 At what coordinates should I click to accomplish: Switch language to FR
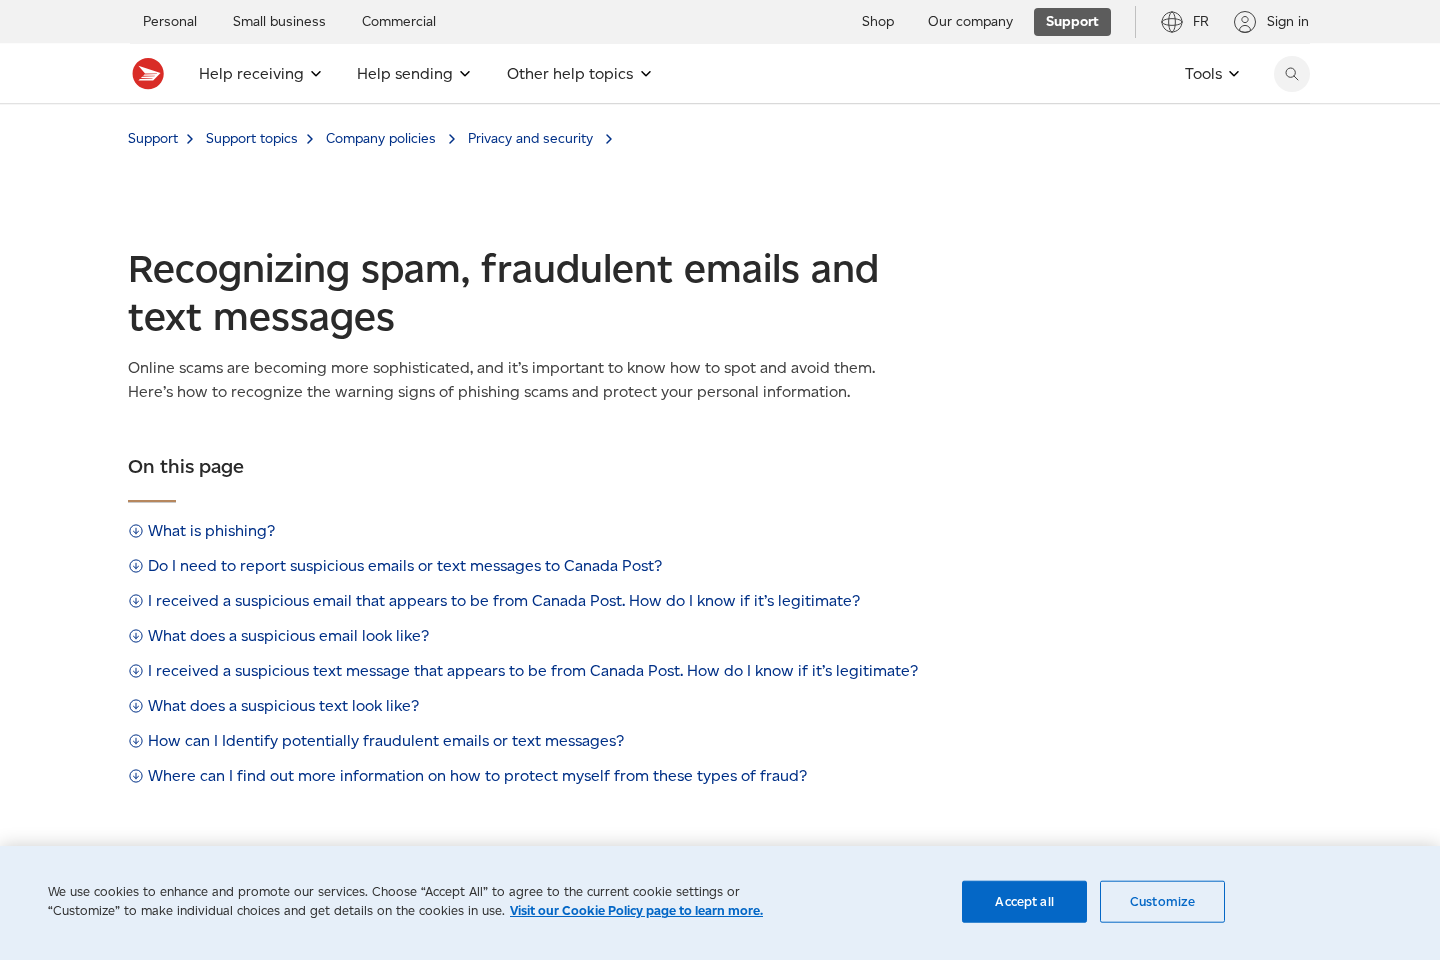pyautogui.click(x=1200, y=22)
